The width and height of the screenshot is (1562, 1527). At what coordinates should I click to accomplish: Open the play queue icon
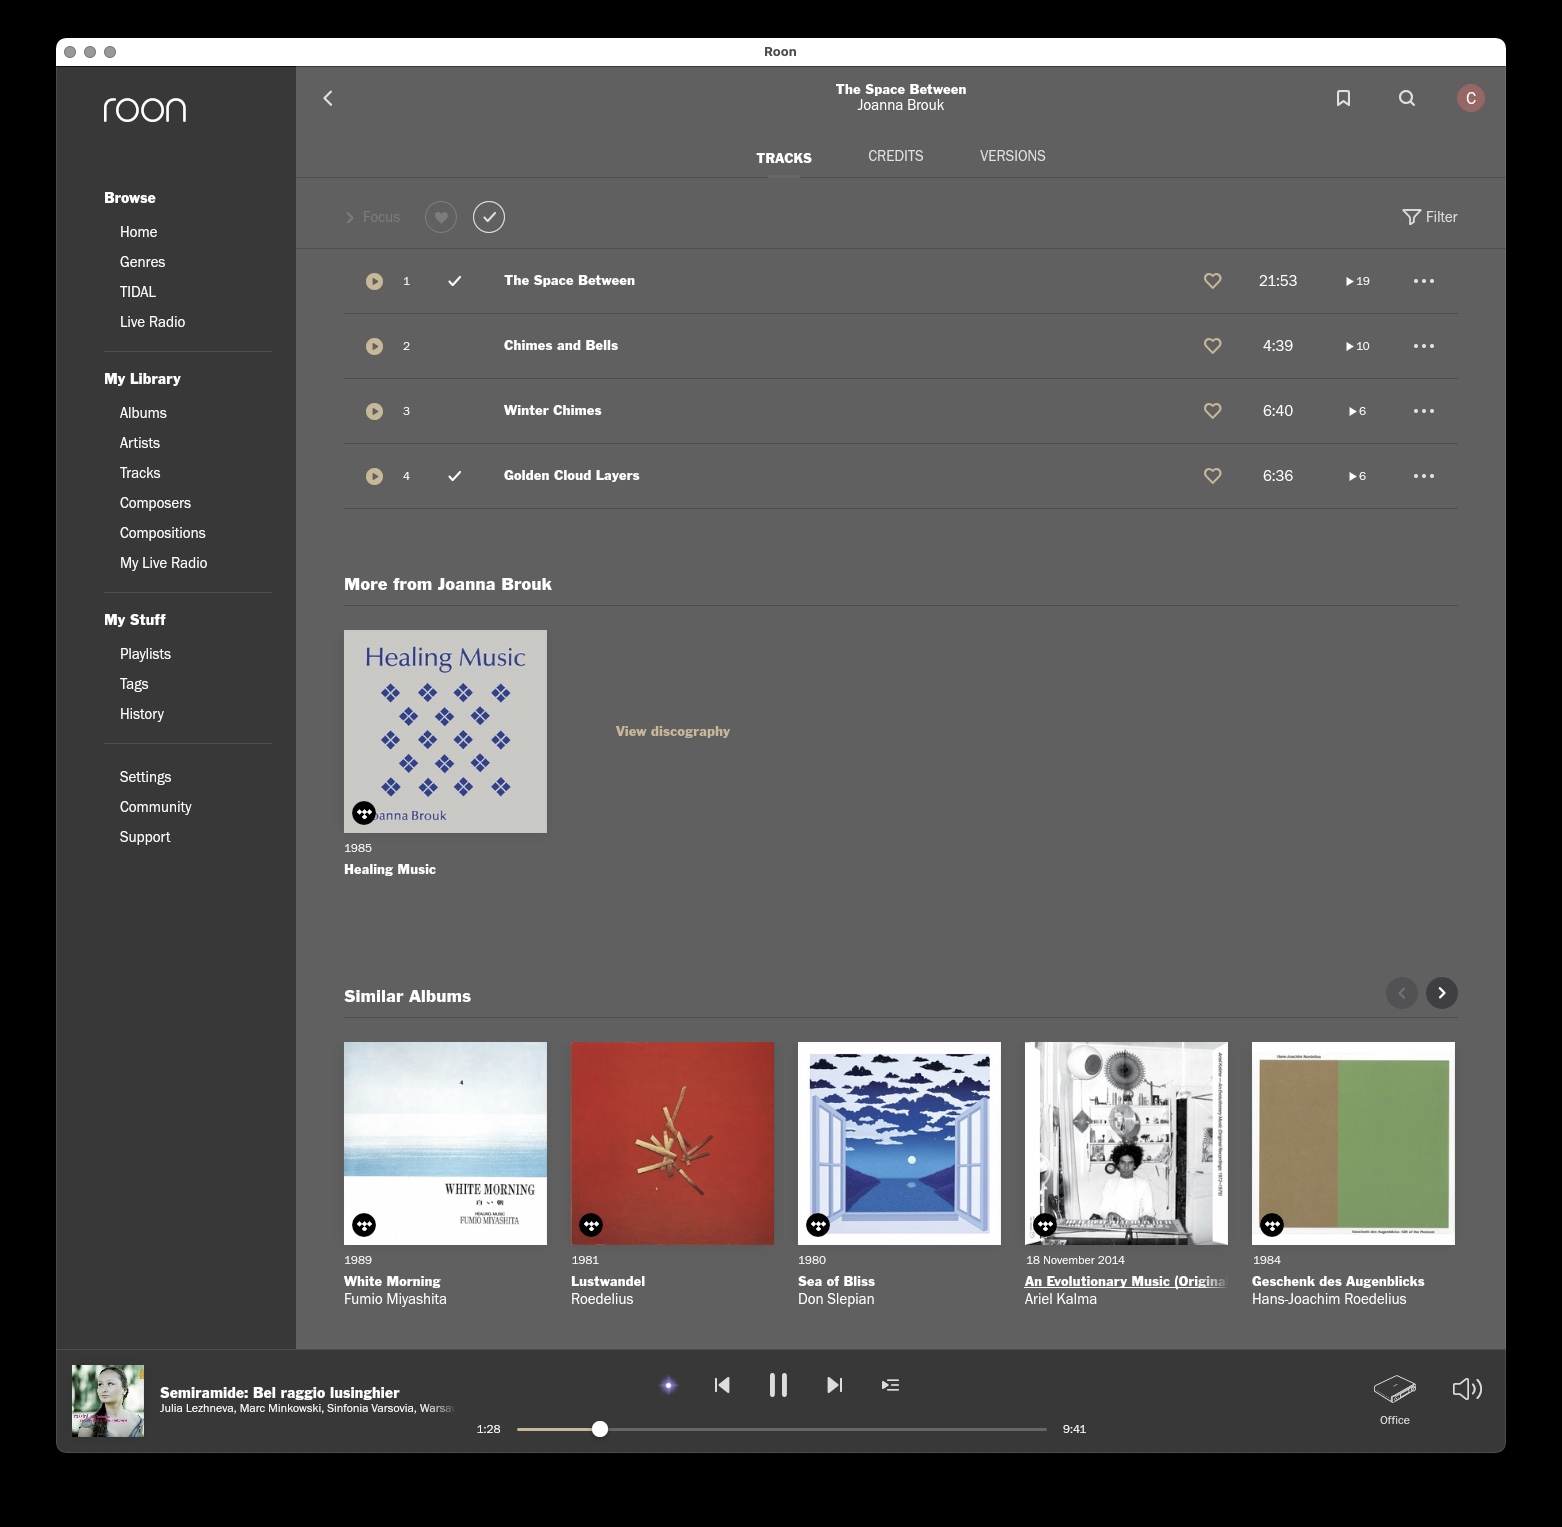(890, 1385)
